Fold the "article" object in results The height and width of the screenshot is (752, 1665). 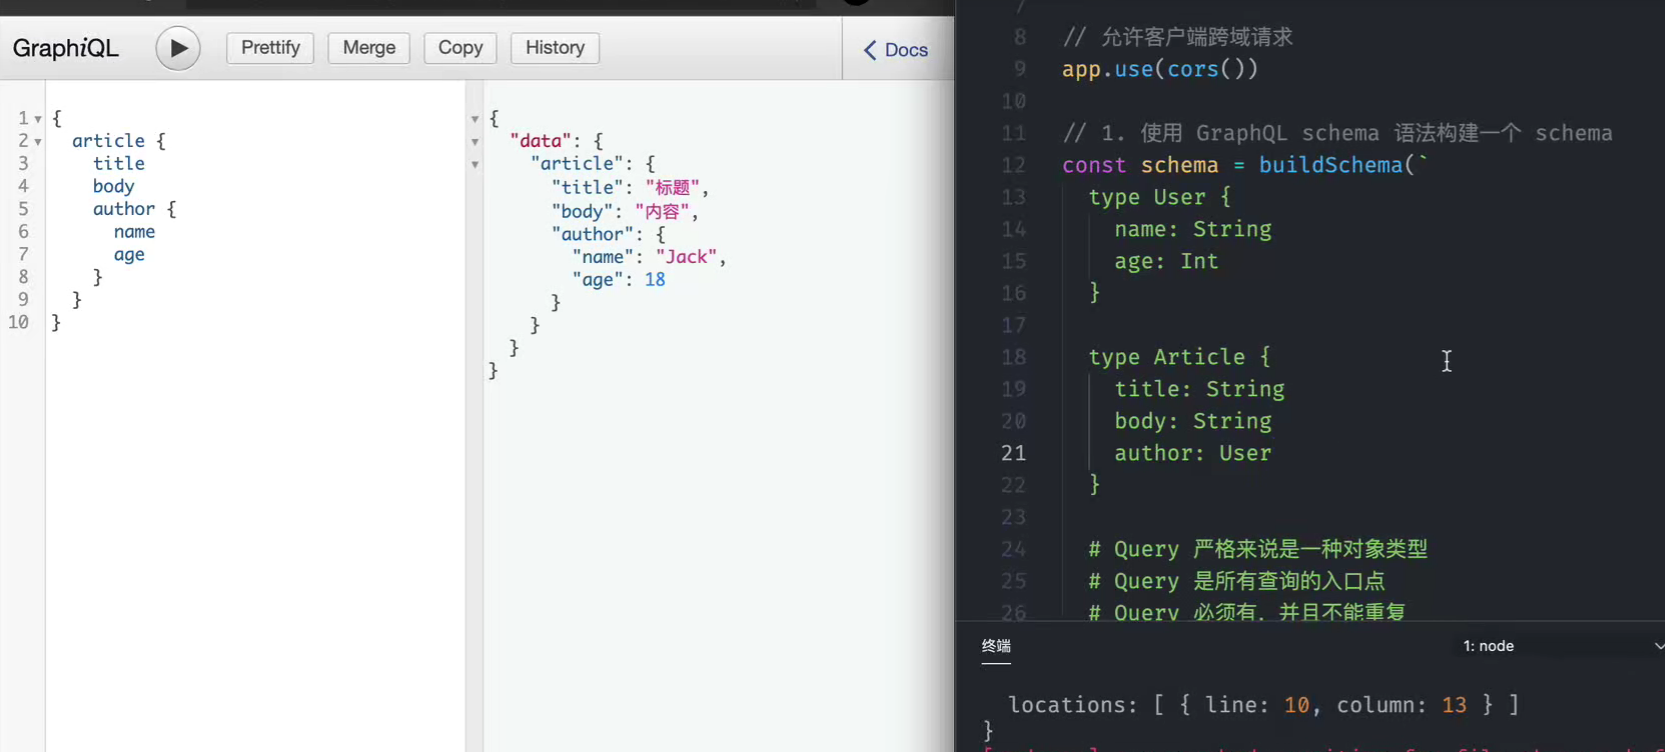click(475, 165)
